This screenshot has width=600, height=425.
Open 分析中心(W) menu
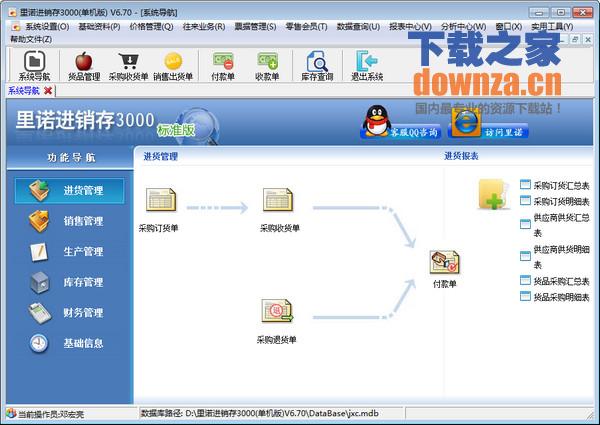[463, 26]
